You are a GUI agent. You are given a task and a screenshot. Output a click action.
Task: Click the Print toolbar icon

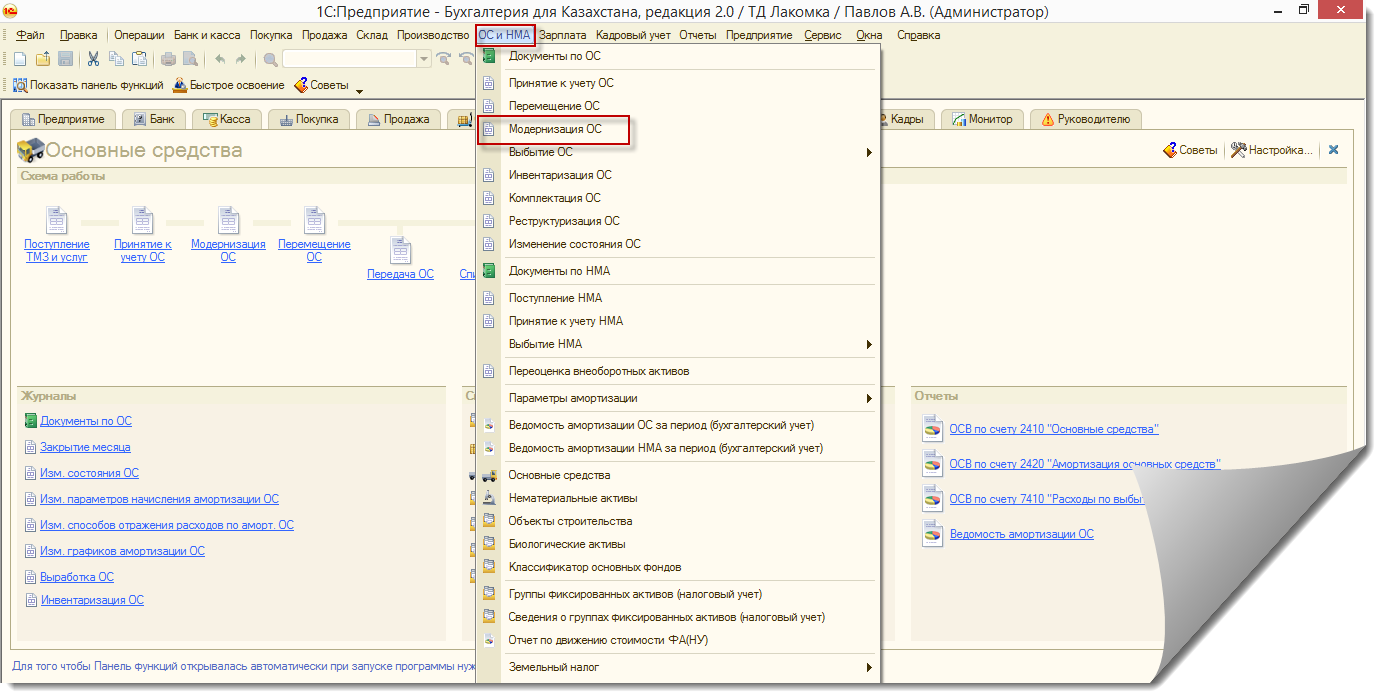pos(168,59)
